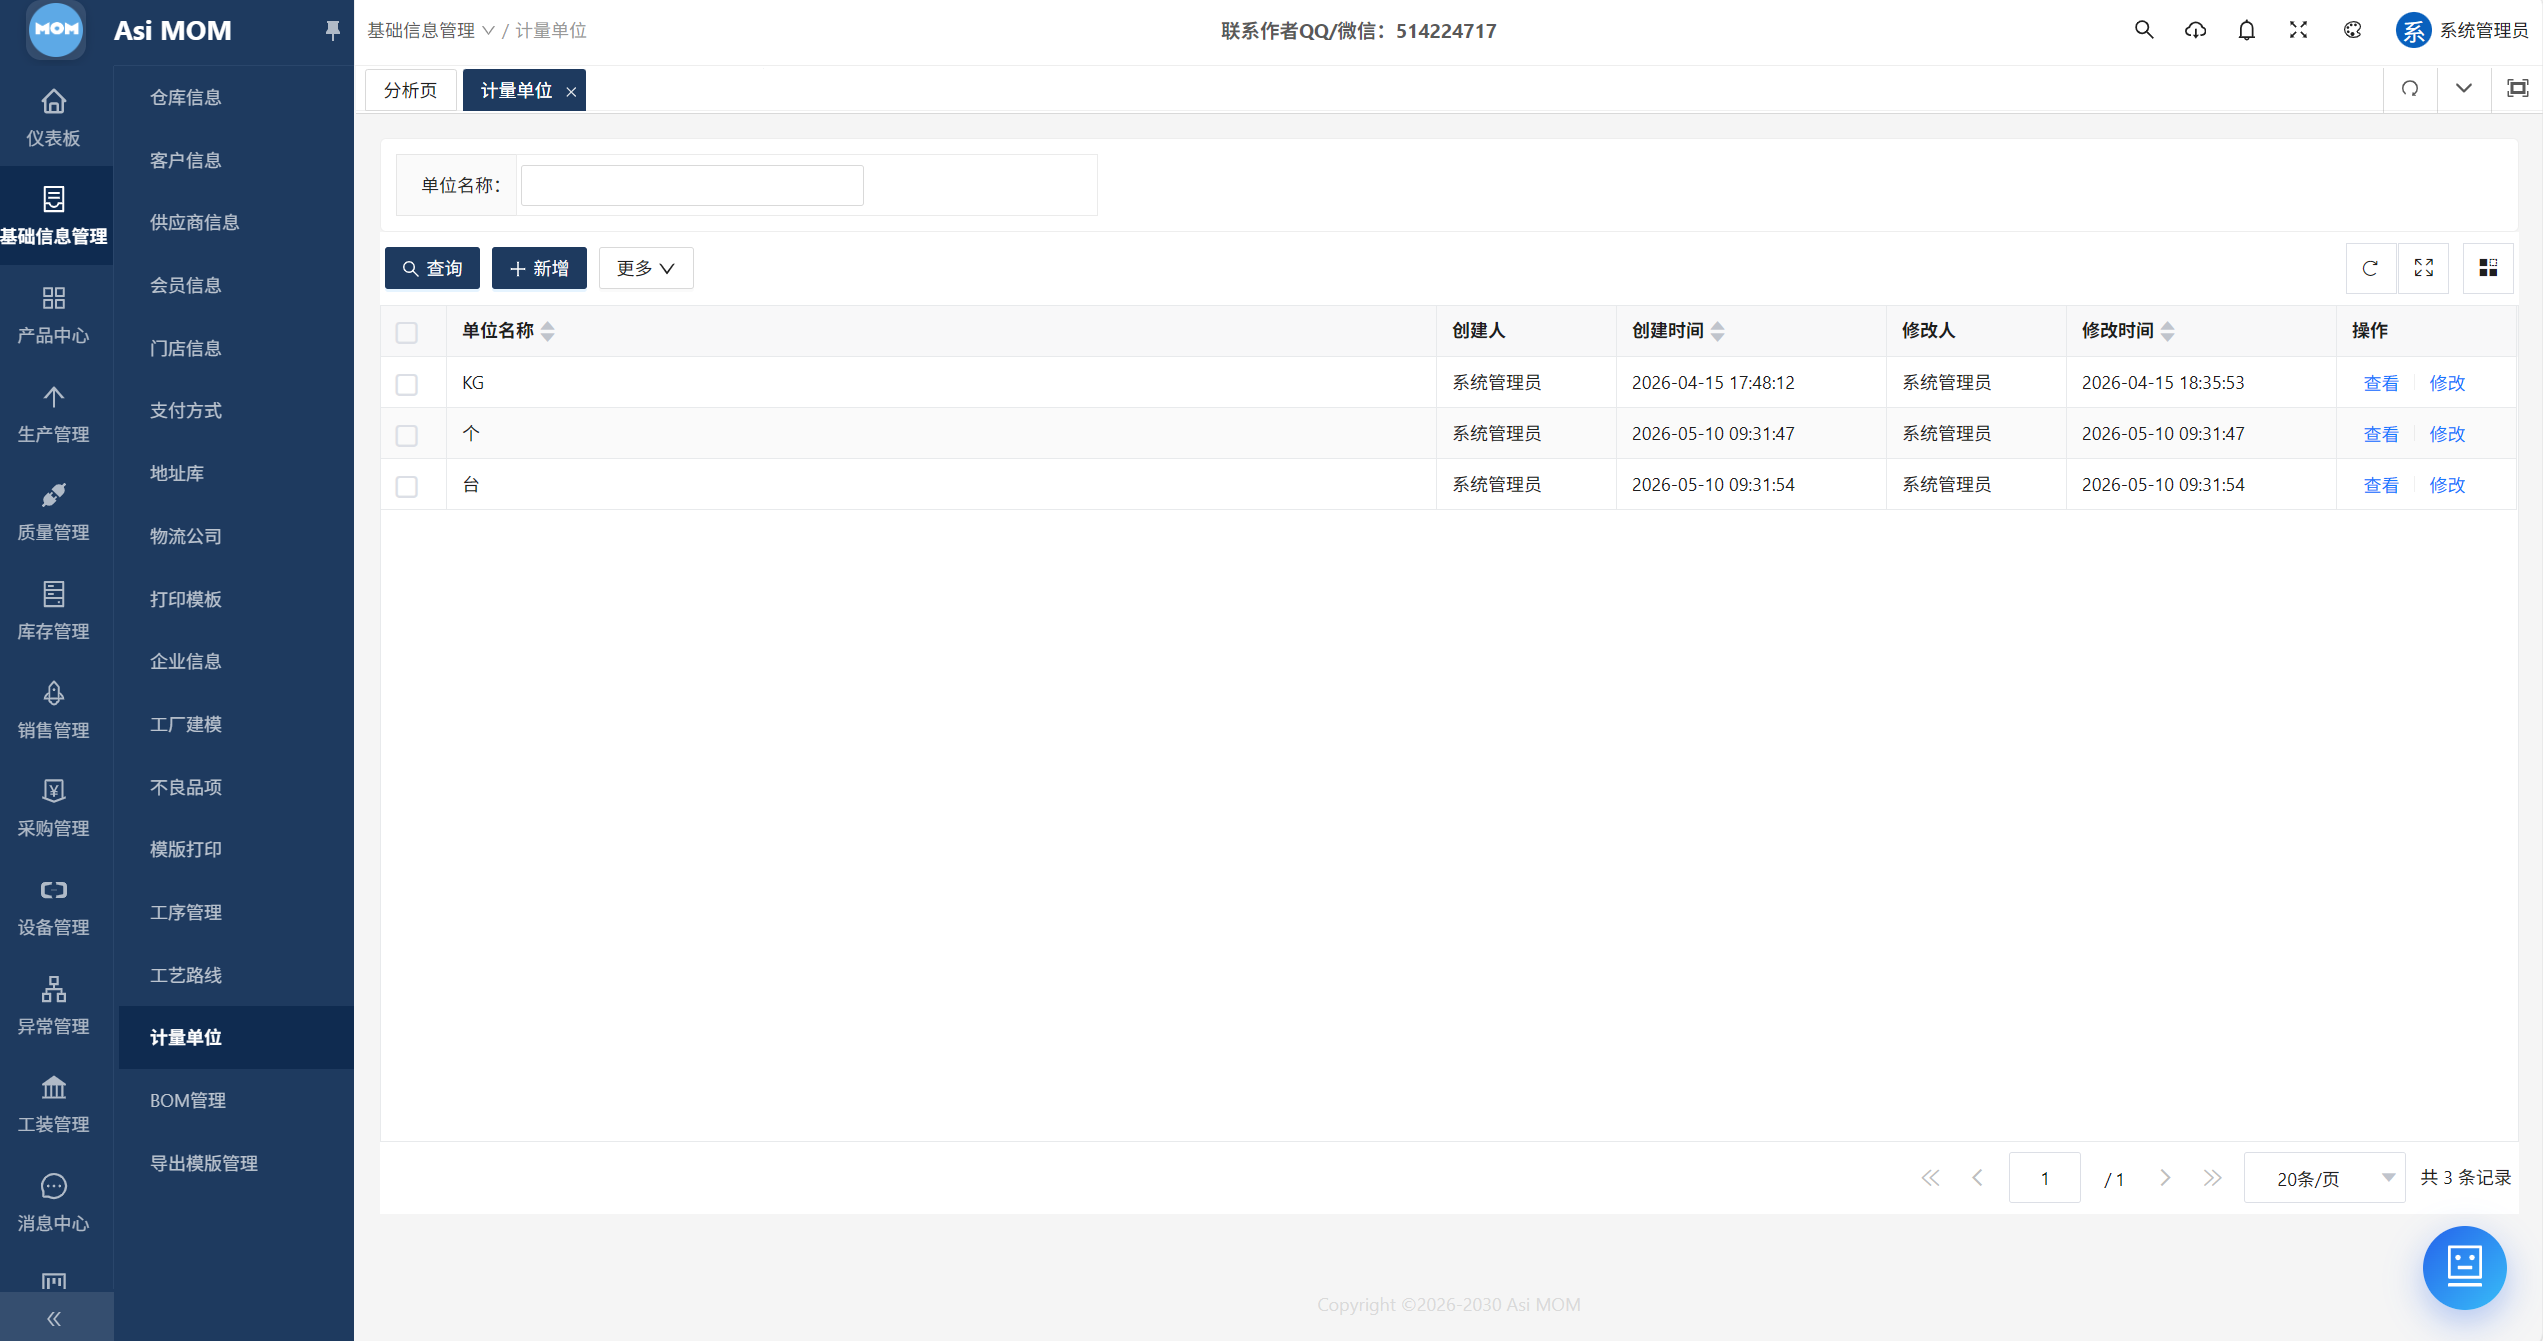This screenshot has width=2546, height=1341.
Task: Click 修改 link for 台 row
Action: coord(2447,485)
